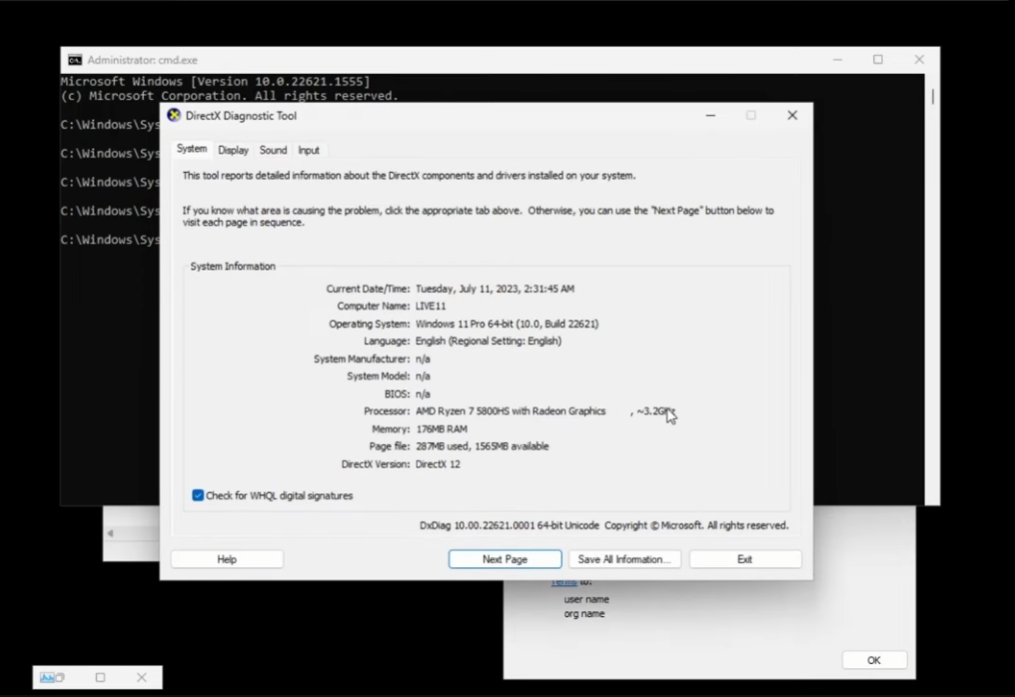Switch to the Display tab

click(233, 150)
